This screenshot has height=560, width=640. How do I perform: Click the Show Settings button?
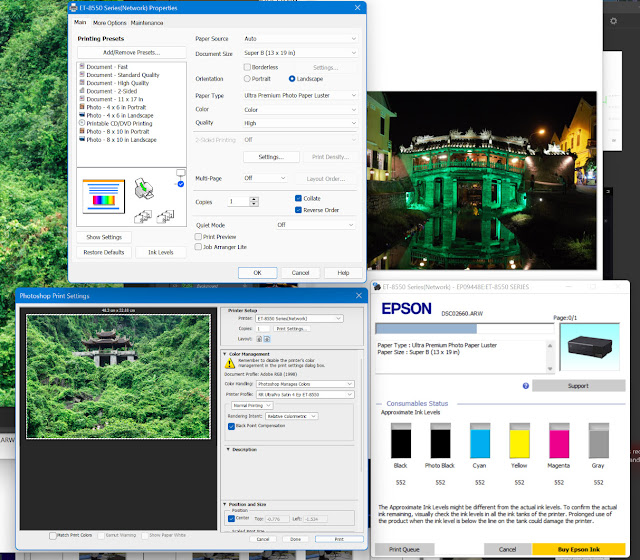pyautogui.click(x=104, y=237)
